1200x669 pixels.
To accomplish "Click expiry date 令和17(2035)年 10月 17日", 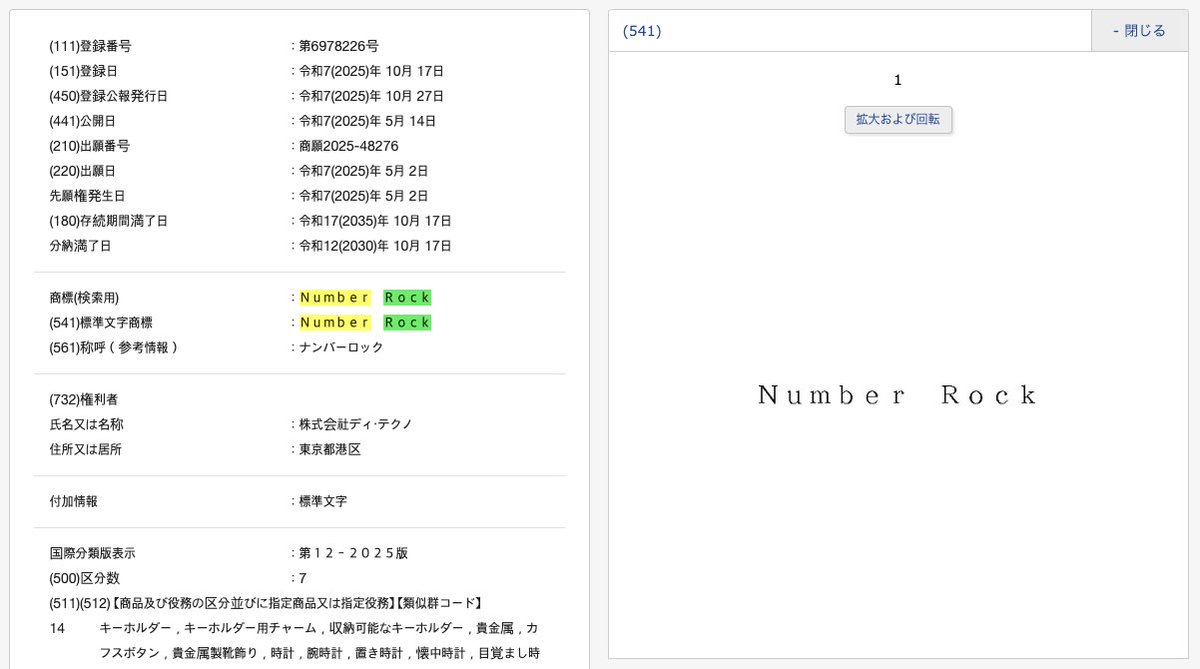I will click(x=375, y=221).
